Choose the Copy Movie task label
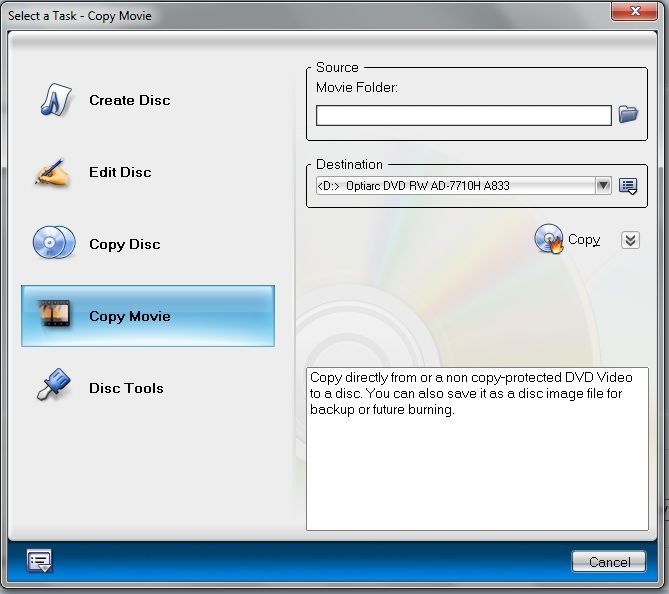669x594 pixels. (130, 316)
